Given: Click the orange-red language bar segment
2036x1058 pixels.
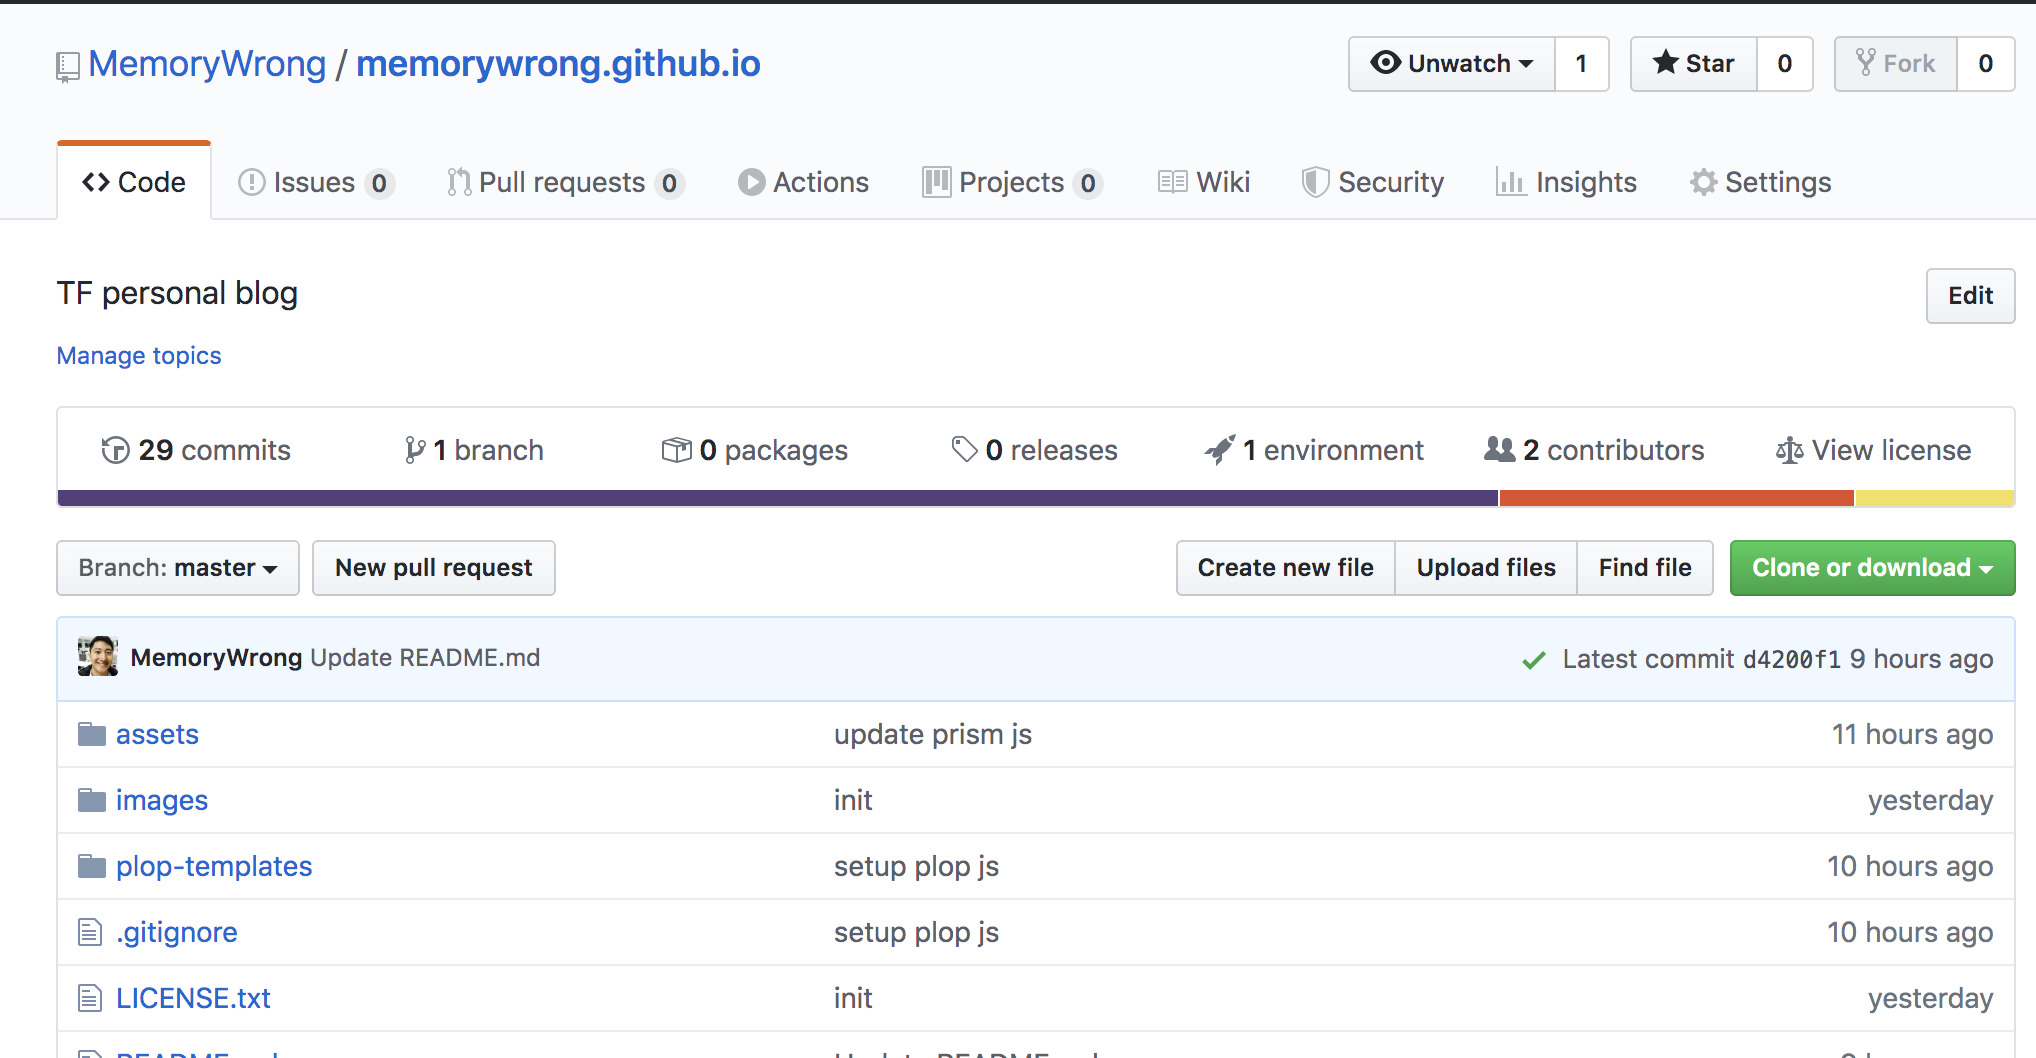Looking at the screenshot, I should 1677,498.
